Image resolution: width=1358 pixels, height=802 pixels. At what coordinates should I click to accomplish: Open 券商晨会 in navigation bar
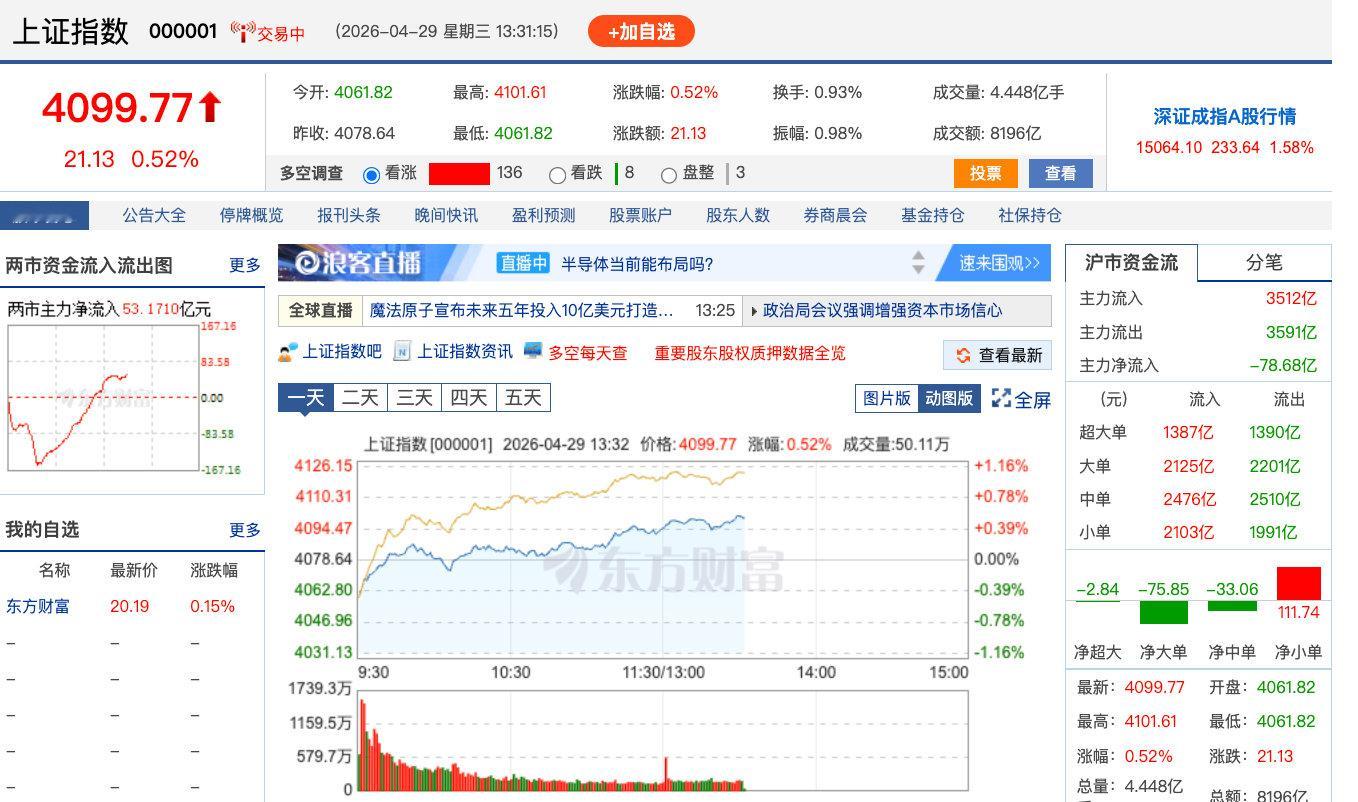[835, 215]
